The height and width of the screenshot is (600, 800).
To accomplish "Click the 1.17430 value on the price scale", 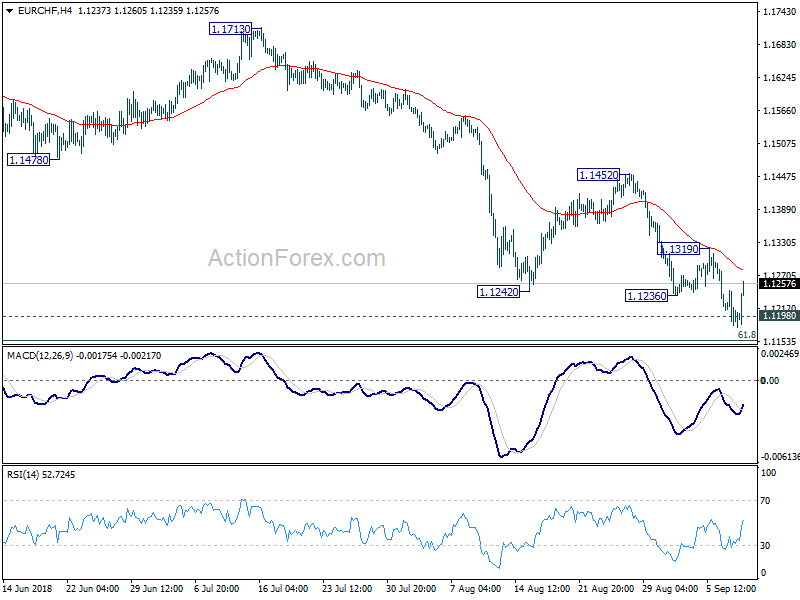I will tap(779, 12).
